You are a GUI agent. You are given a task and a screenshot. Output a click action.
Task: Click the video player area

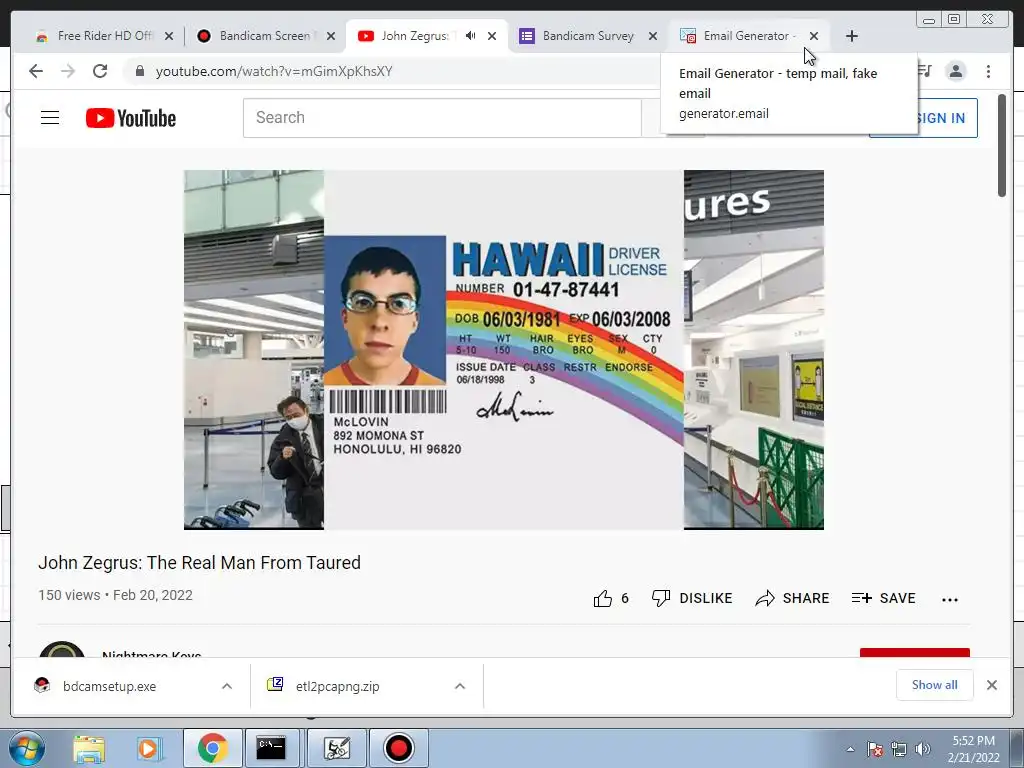pyautogui.click(x=504, y=349)
